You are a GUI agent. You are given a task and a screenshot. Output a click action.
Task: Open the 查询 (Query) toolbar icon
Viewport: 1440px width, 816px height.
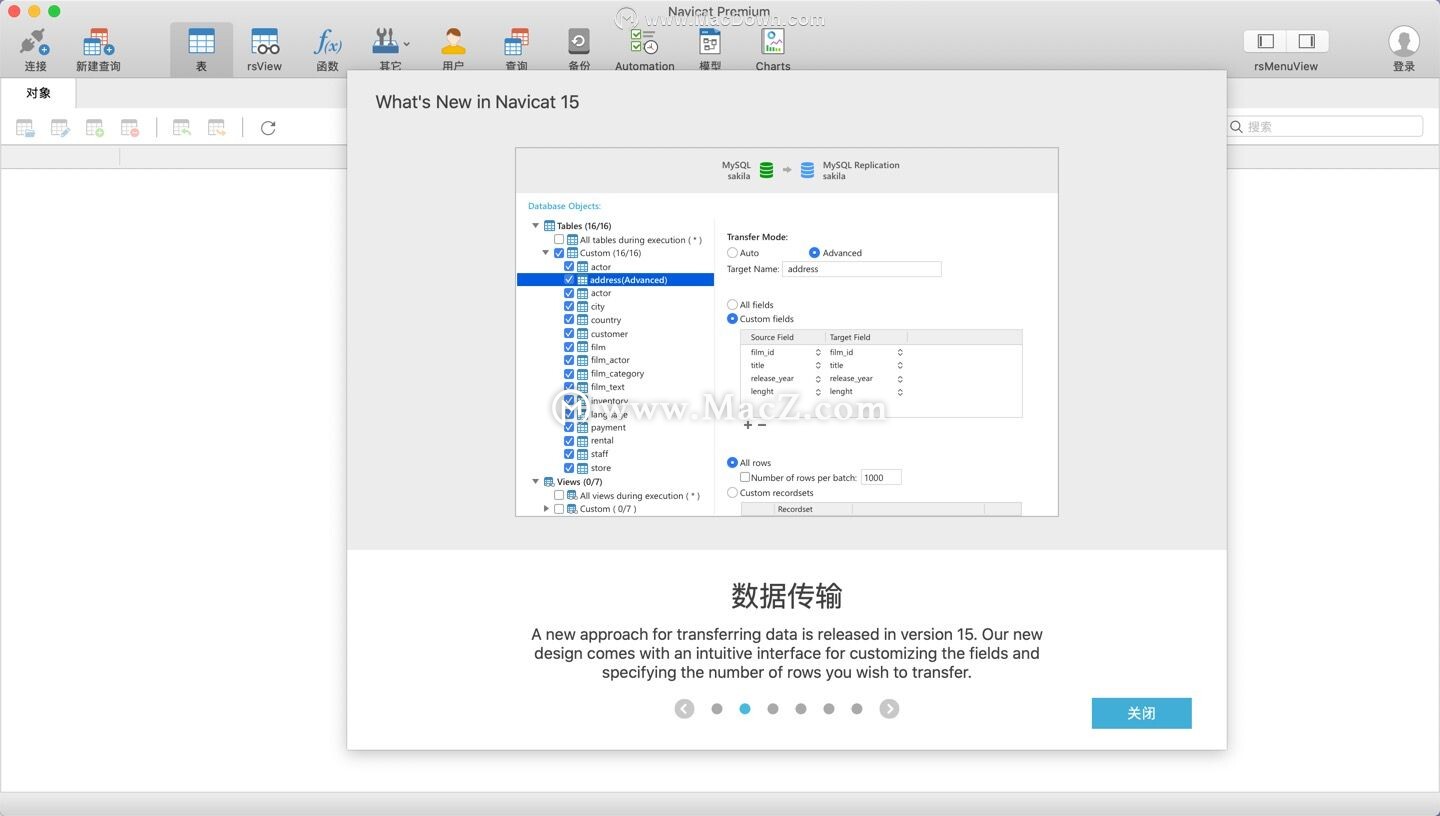516,42
